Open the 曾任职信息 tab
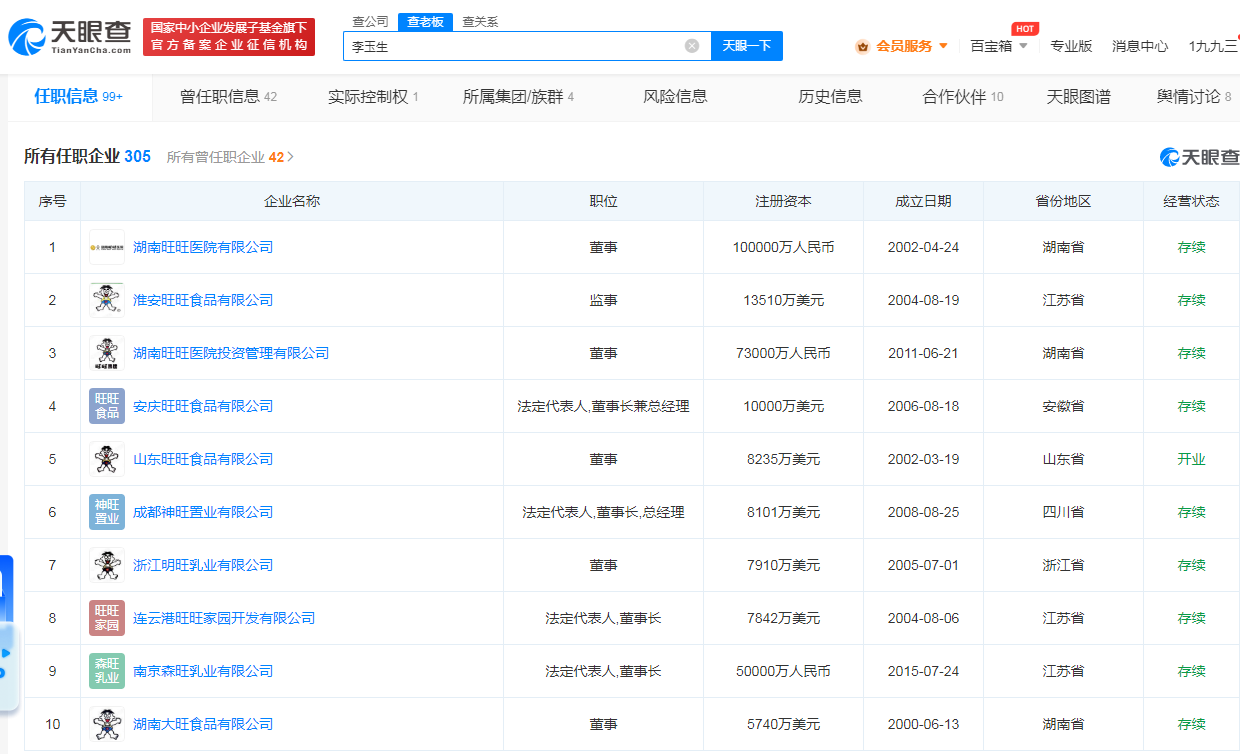The width and height of the screenshot is (1240, 754). [x=228, y=97]
